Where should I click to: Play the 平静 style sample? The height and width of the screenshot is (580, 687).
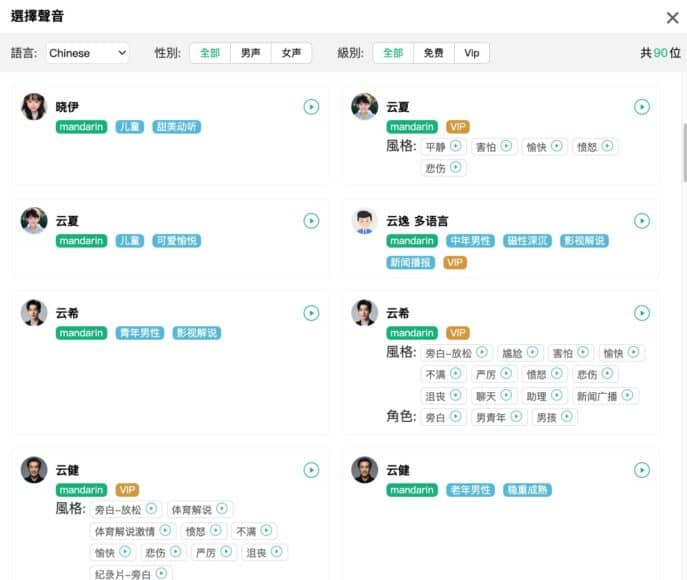click(455, 146)
